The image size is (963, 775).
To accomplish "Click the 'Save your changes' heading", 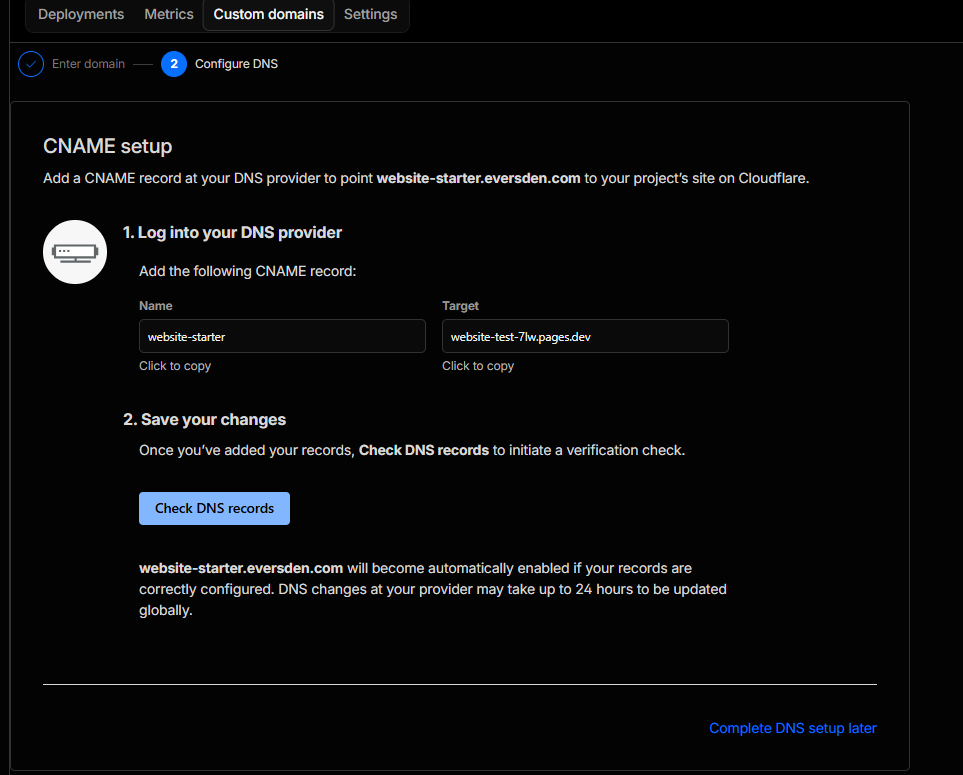I will tap(205, 419).
